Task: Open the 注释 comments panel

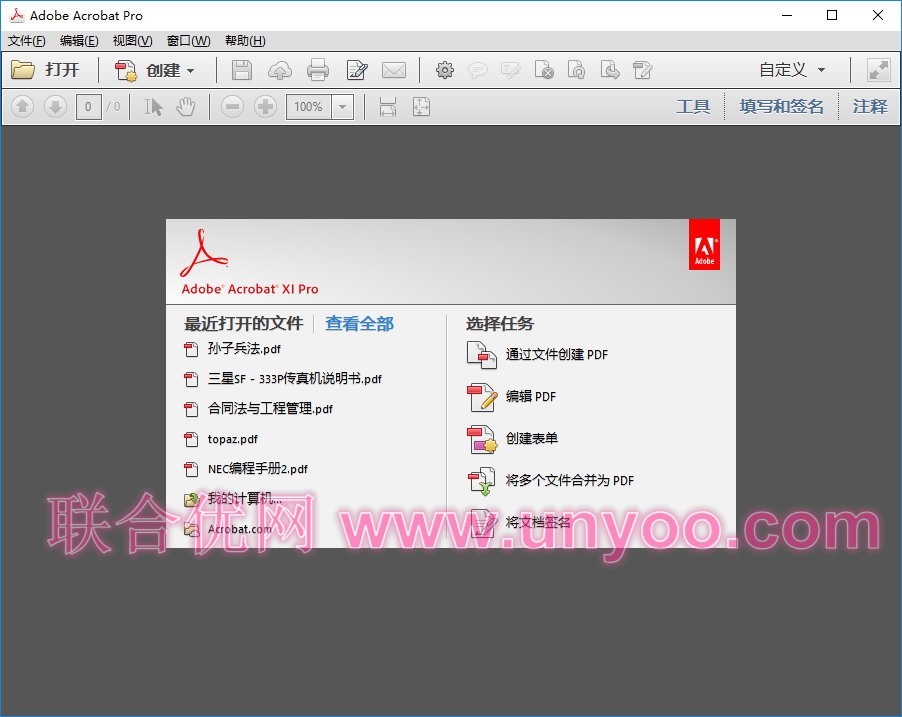Action: (870, 106)
